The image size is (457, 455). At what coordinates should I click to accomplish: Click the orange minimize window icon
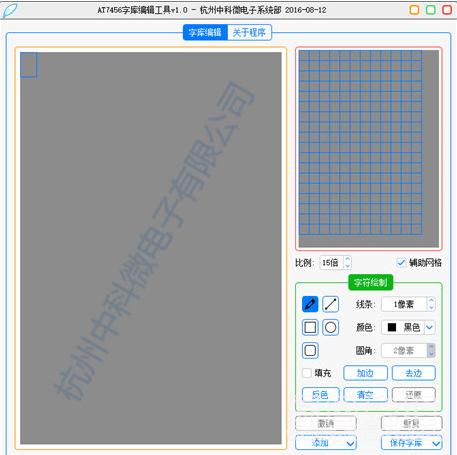(414, 10)
